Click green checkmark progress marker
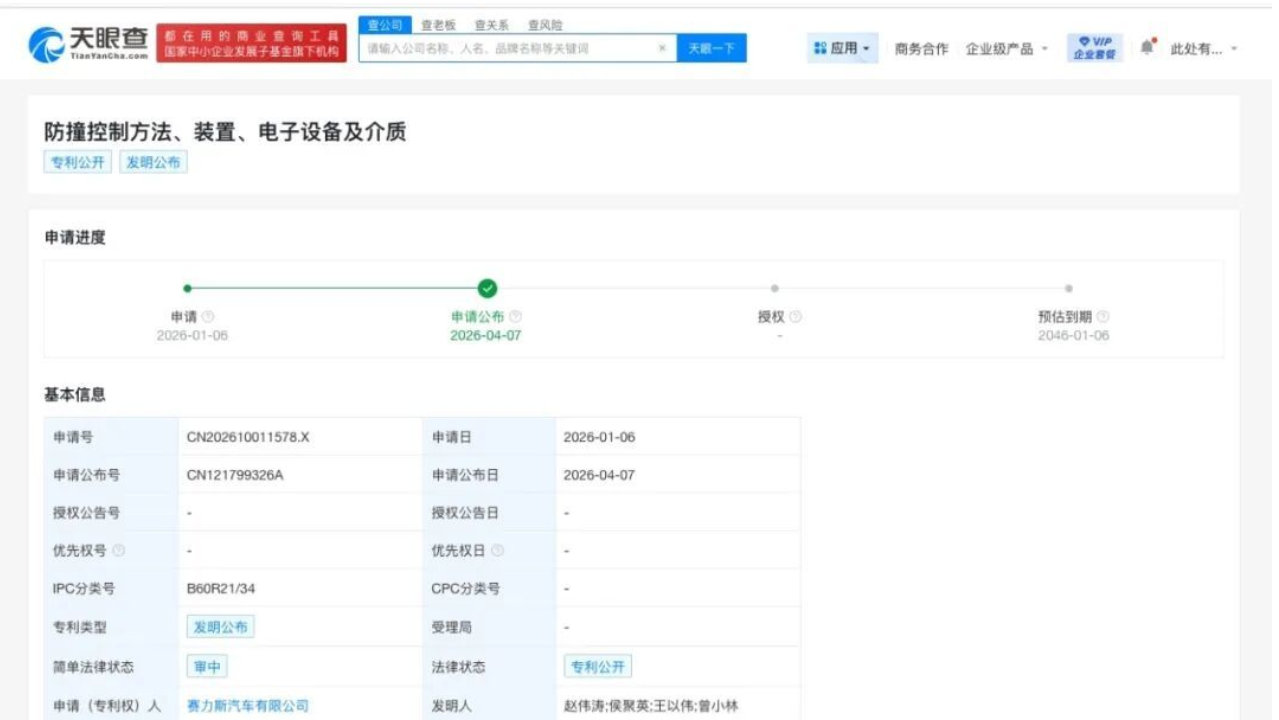1279x720 pixels. point(487,288)
